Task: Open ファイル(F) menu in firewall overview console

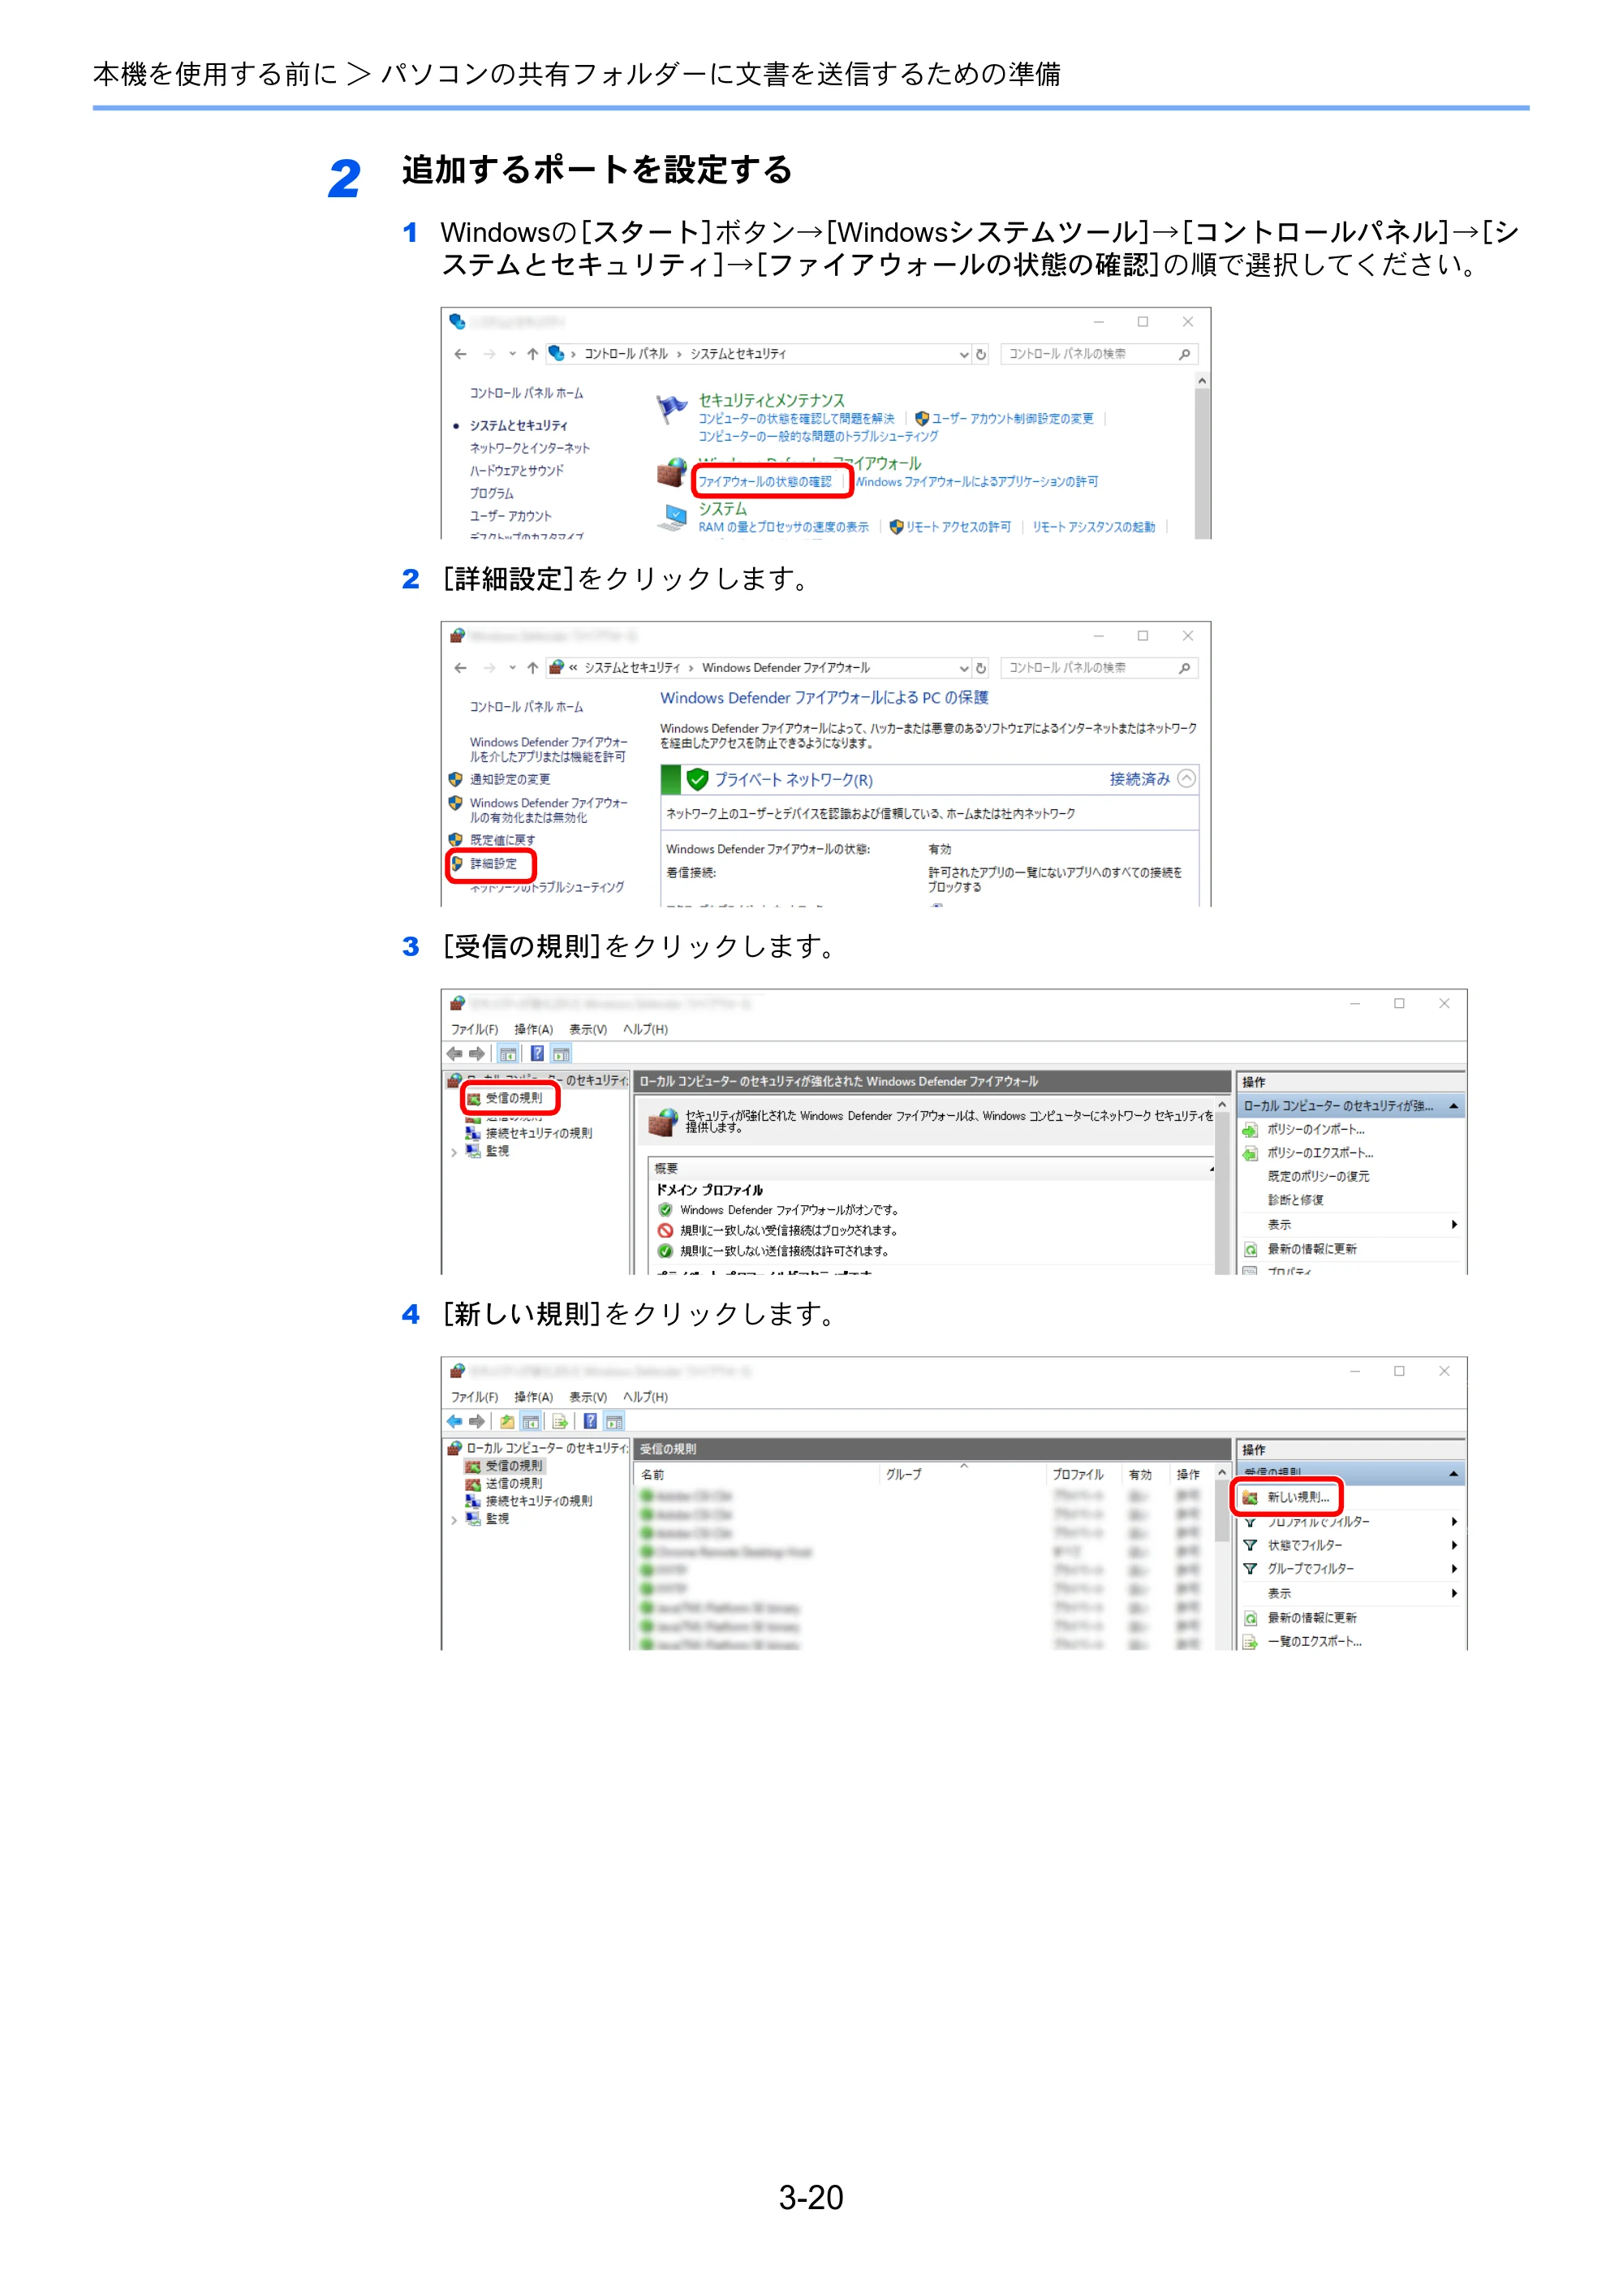Action: [474, 1029]
